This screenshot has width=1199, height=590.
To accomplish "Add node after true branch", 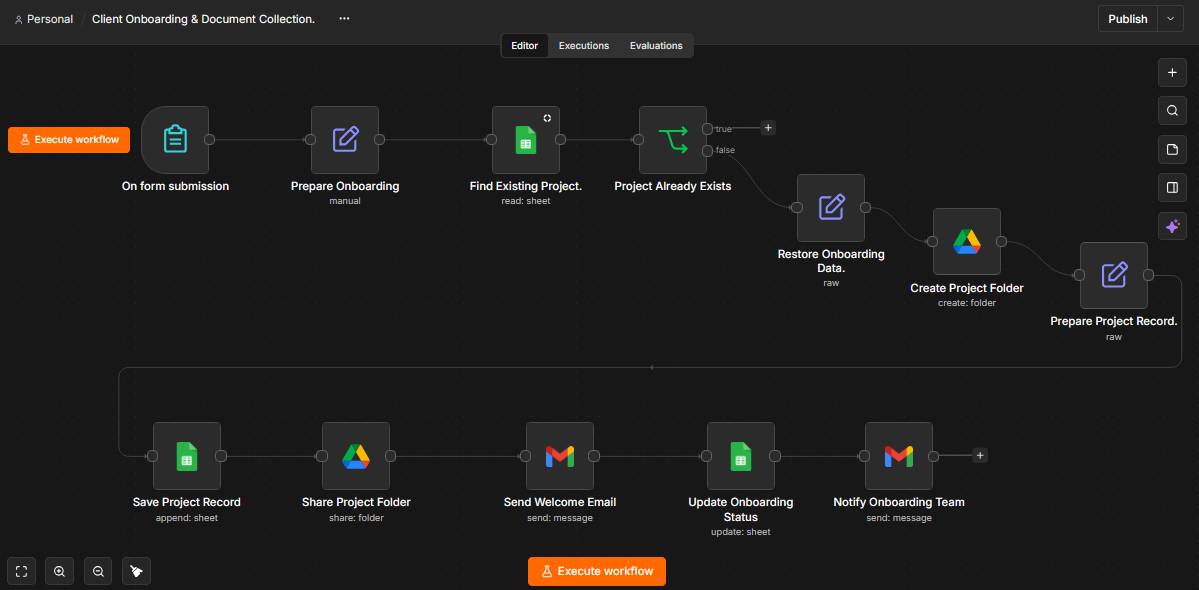I will 768,128.
